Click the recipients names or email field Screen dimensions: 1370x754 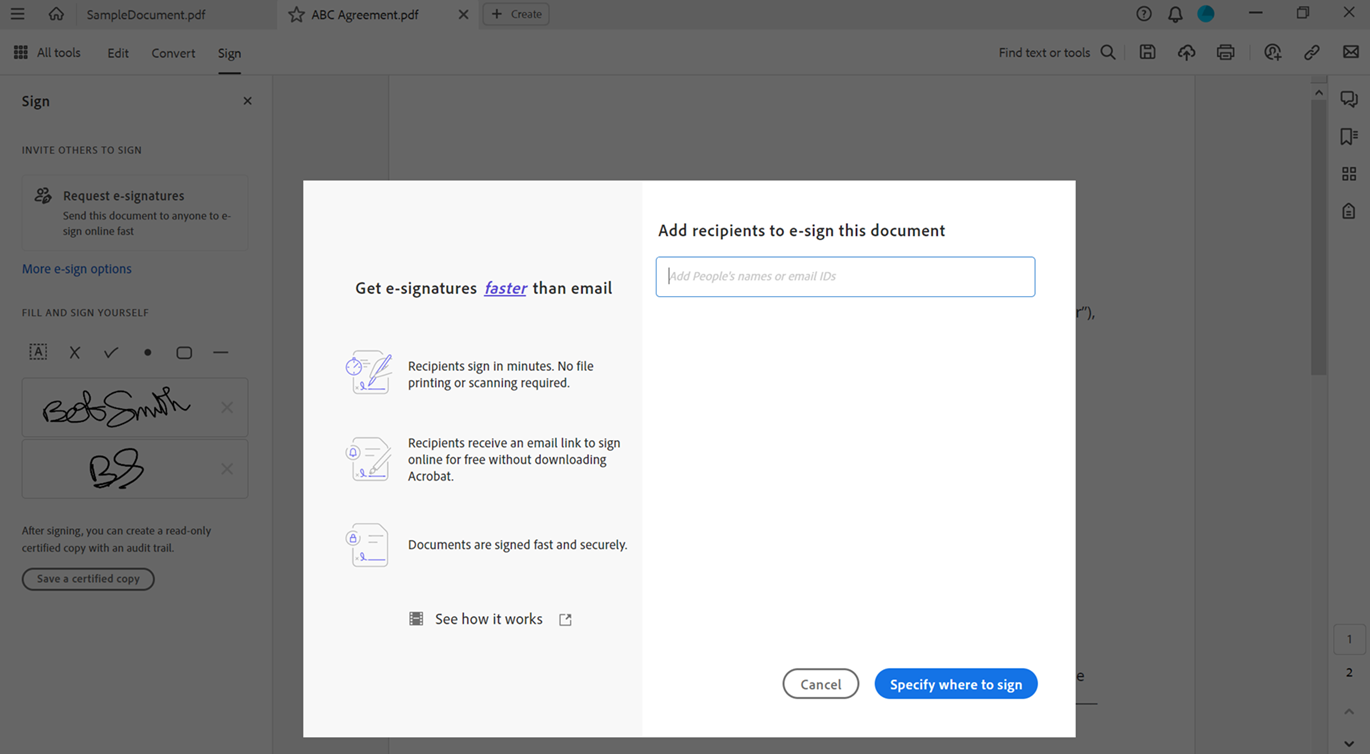[x=845, y=277]
